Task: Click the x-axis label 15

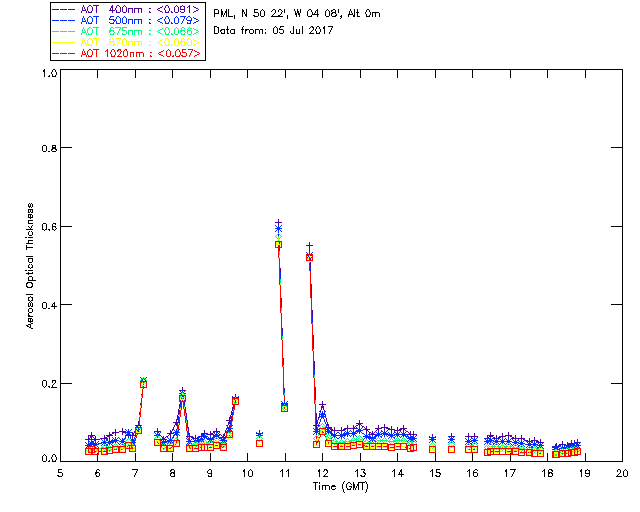Action: pos(435,473)
